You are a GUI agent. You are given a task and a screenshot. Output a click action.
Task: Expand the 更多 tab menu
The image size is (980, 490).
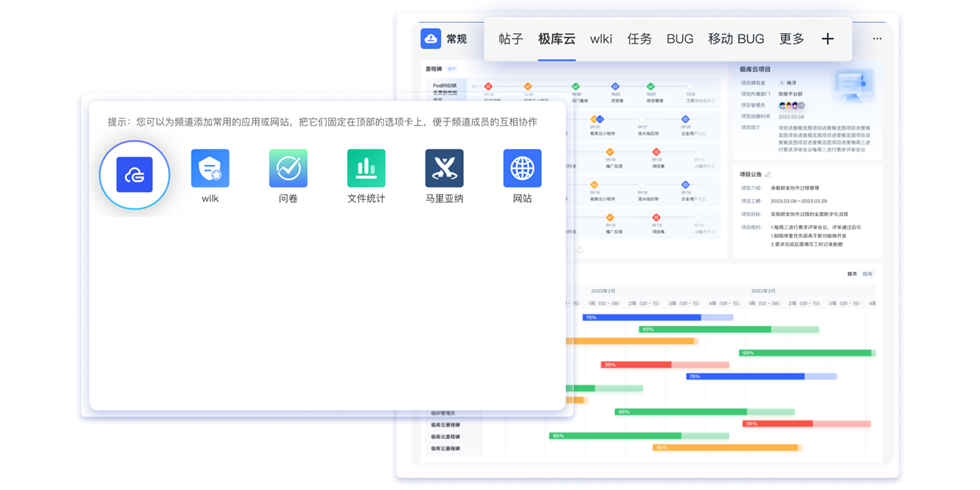pyautogui.click(x=791, y=39)
